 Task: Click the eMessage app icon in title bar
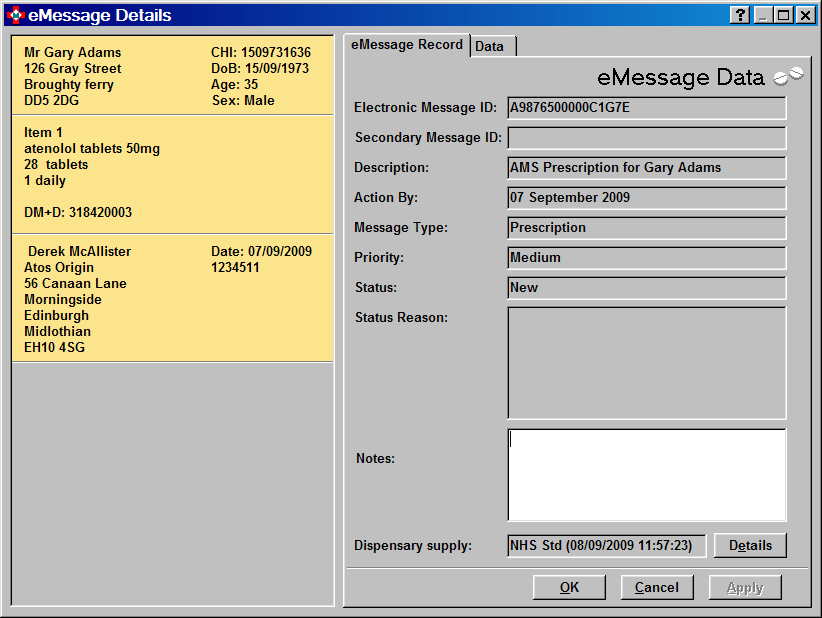pyautogui.click(x=15, y=15)
